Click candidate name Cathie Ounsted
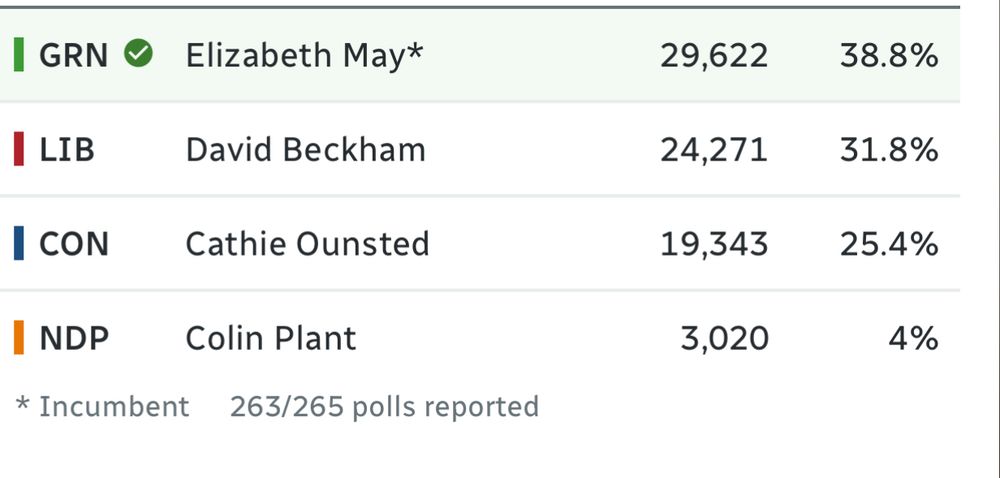The width and height of the screenshot is (1000, 478). coord(307,244)
